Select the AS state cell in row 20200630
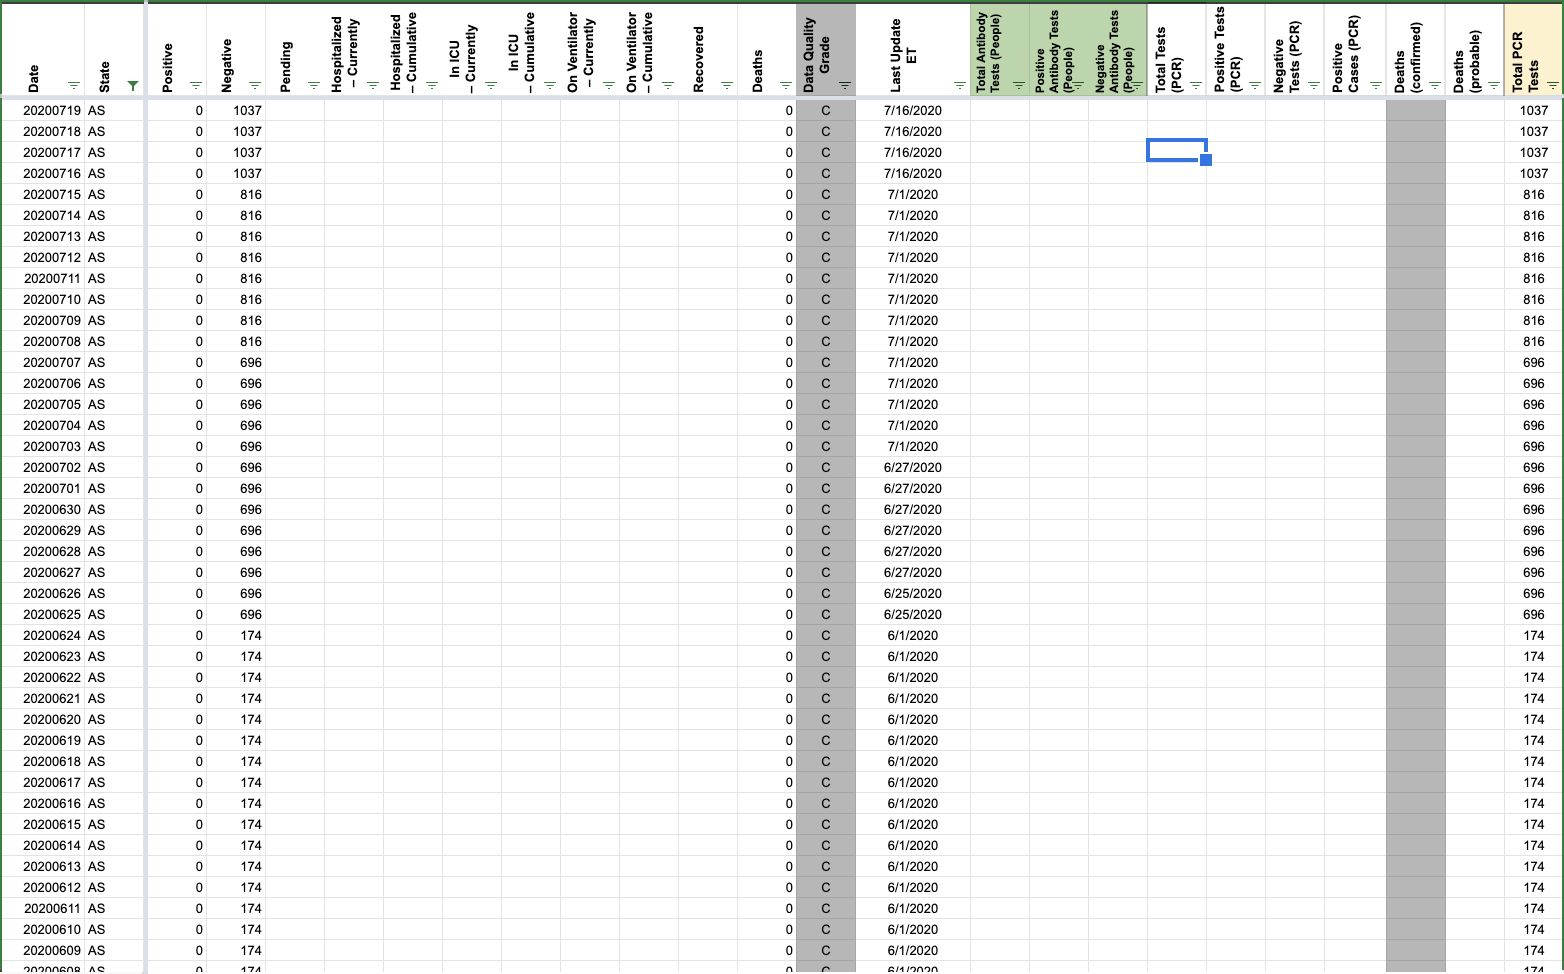The width and height of the screenshot is (1564, 974). coord(113,509)
